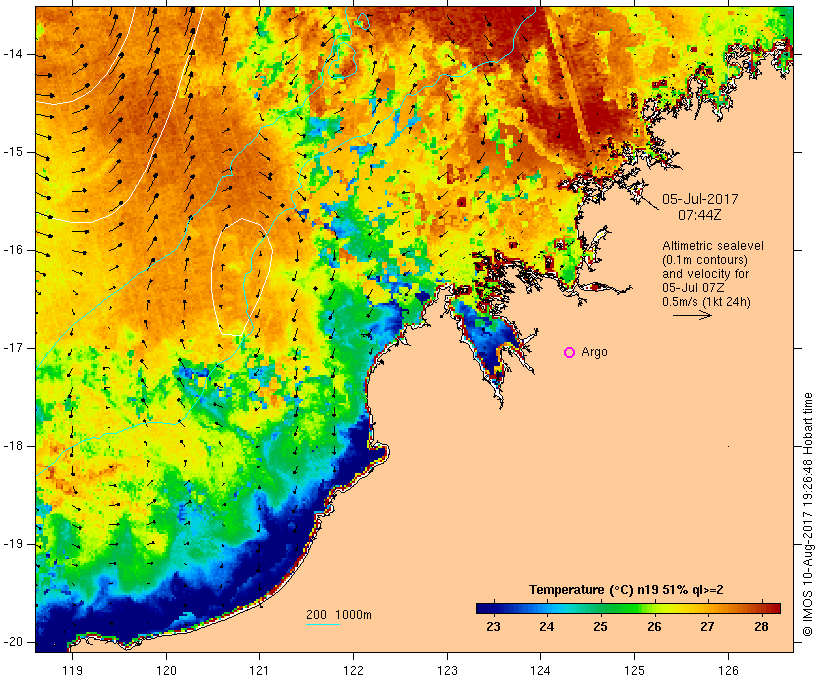Click latitude axis label '-20'
Screen dimensions: 820x680
pos(13,642)
